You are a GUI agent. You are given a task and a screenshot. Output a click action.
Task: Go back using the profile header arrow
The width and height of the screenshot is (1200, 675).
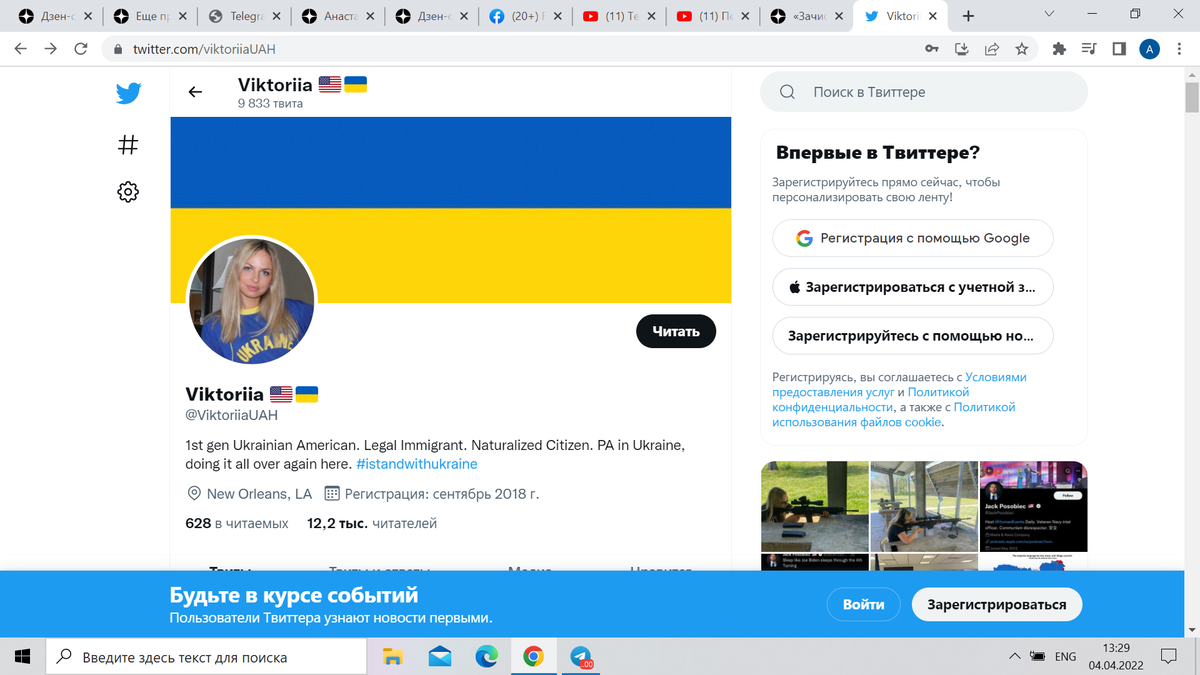point(195,92)
